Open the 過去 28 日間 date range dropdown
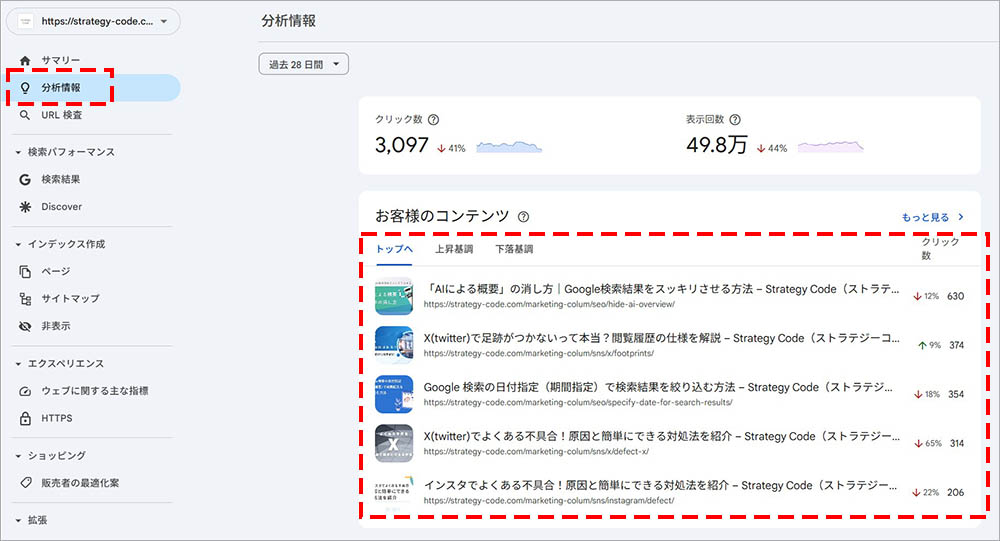 303,65
